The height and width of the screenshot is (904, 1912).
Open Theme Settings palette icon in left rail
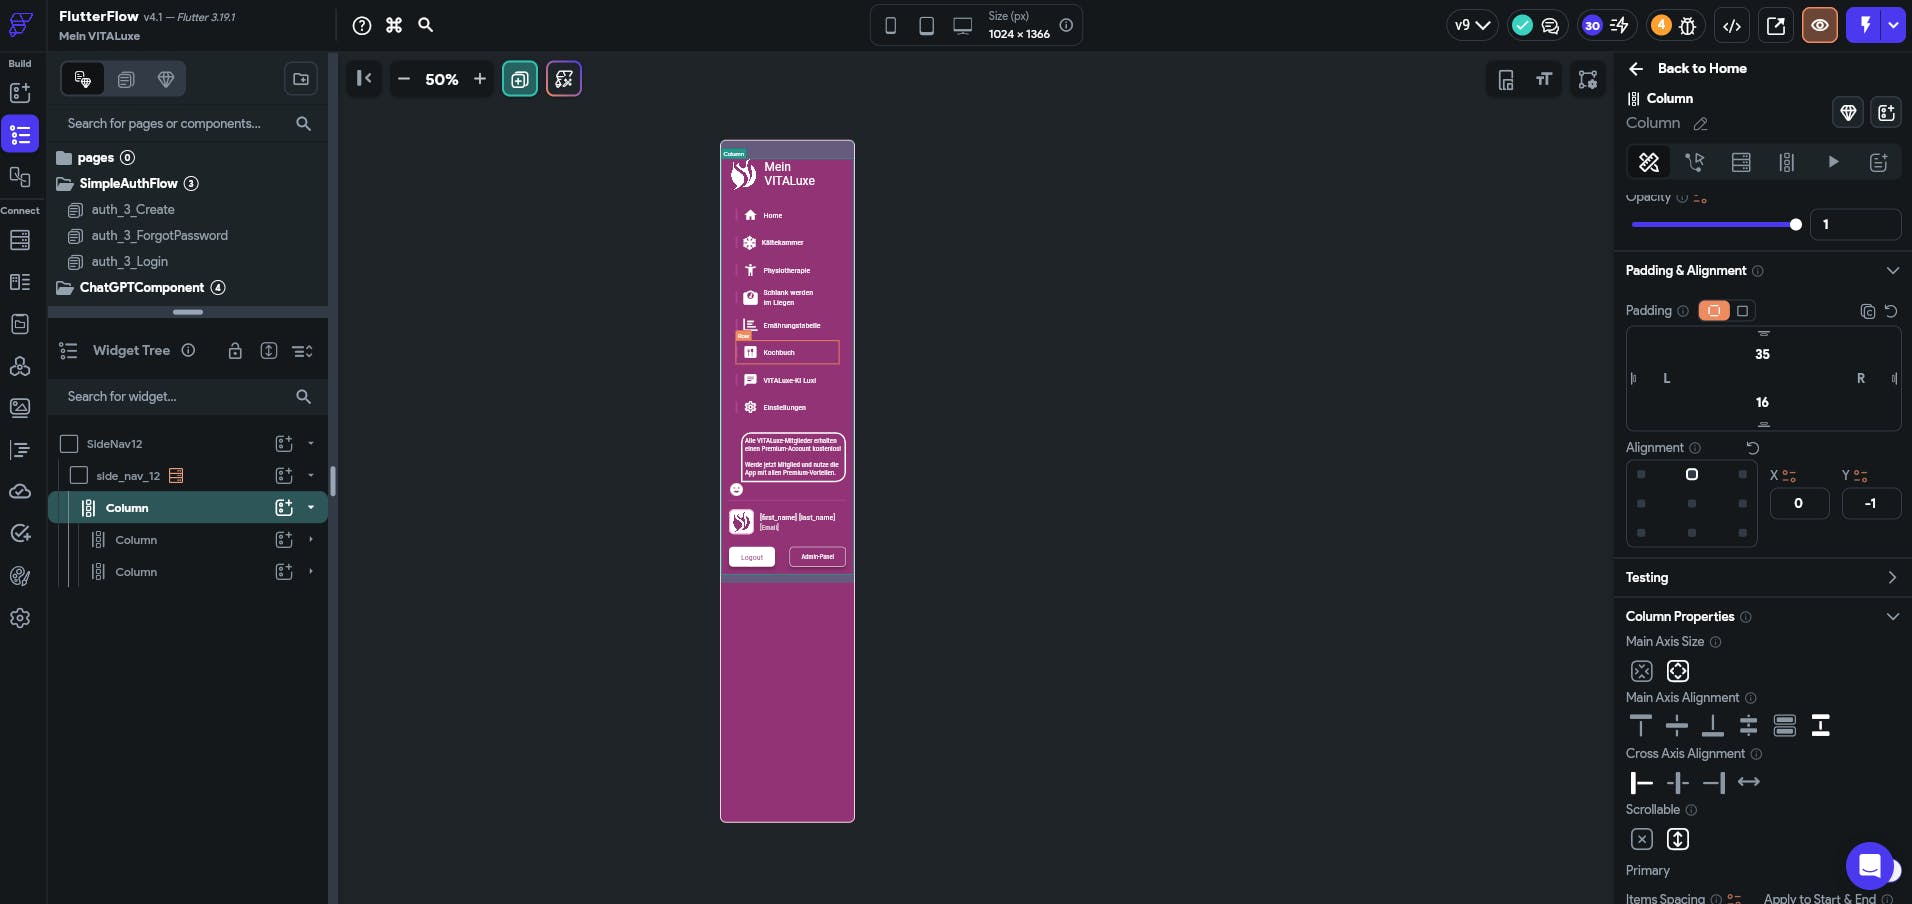(20, 576)
